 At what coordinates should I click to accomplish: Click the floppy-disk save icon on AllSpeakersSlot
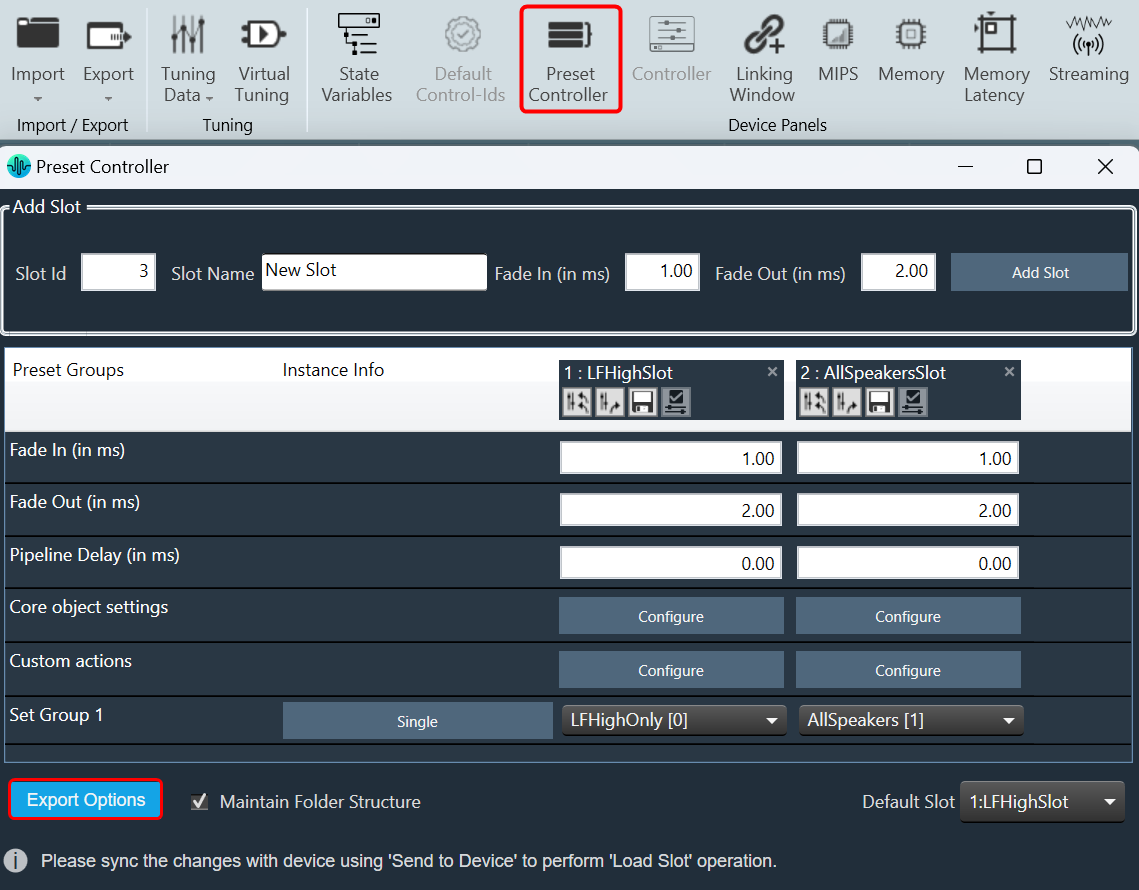coord(880,402)
